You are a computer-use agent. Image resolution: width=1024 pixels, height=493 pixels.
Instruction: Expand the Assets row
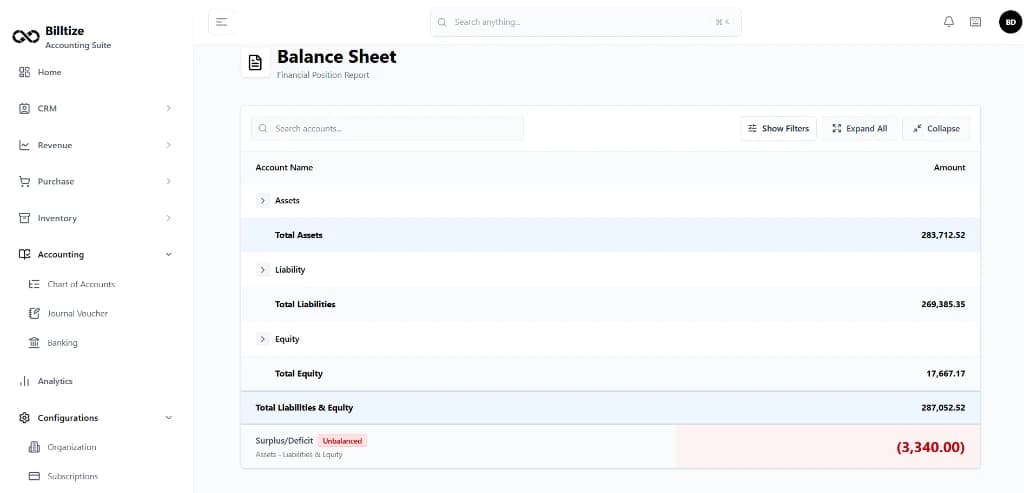pos(263,200)
